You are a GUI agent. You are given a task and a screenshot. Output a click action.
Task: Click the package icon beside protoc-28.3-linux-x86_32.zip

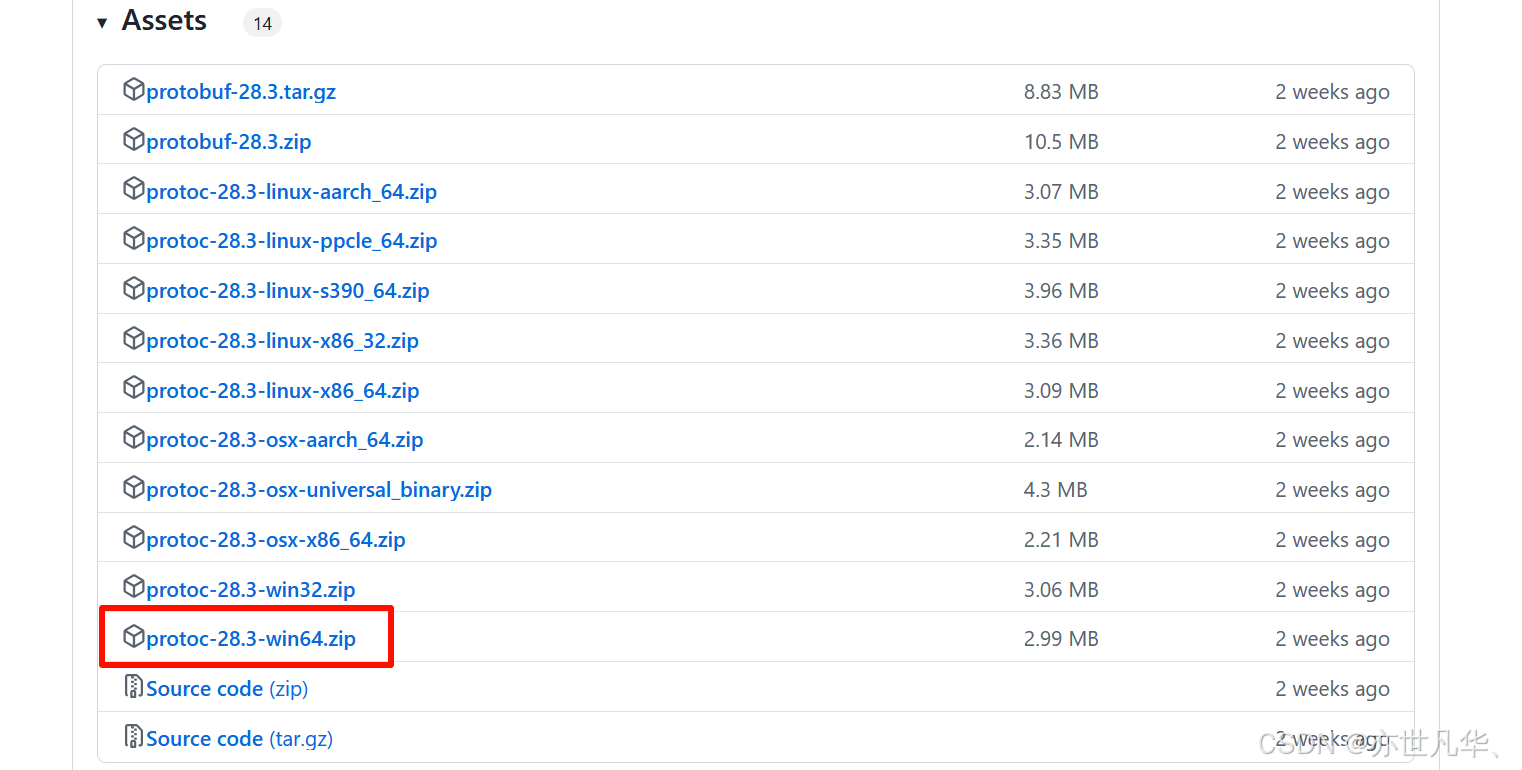point(133,339)
